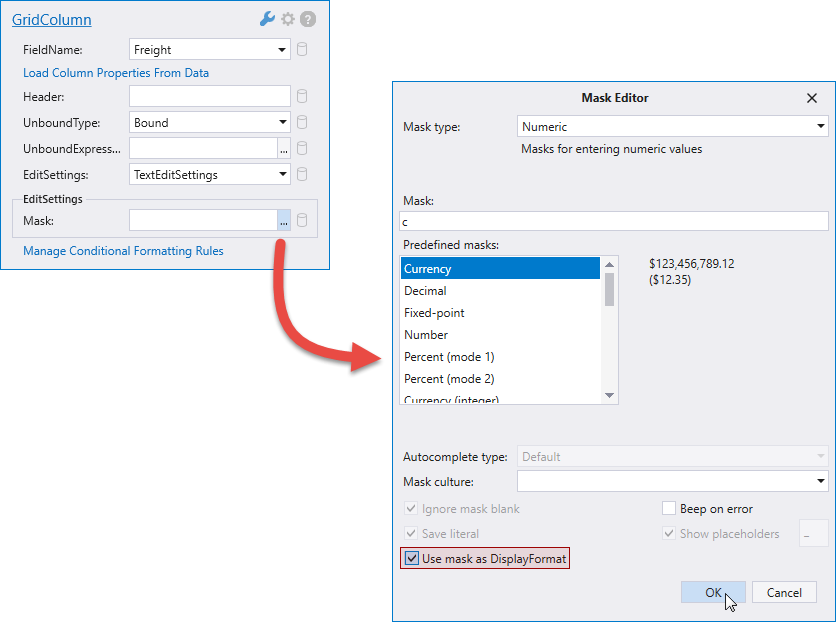Expand the Mask culture dropdown

coord(820,482)
